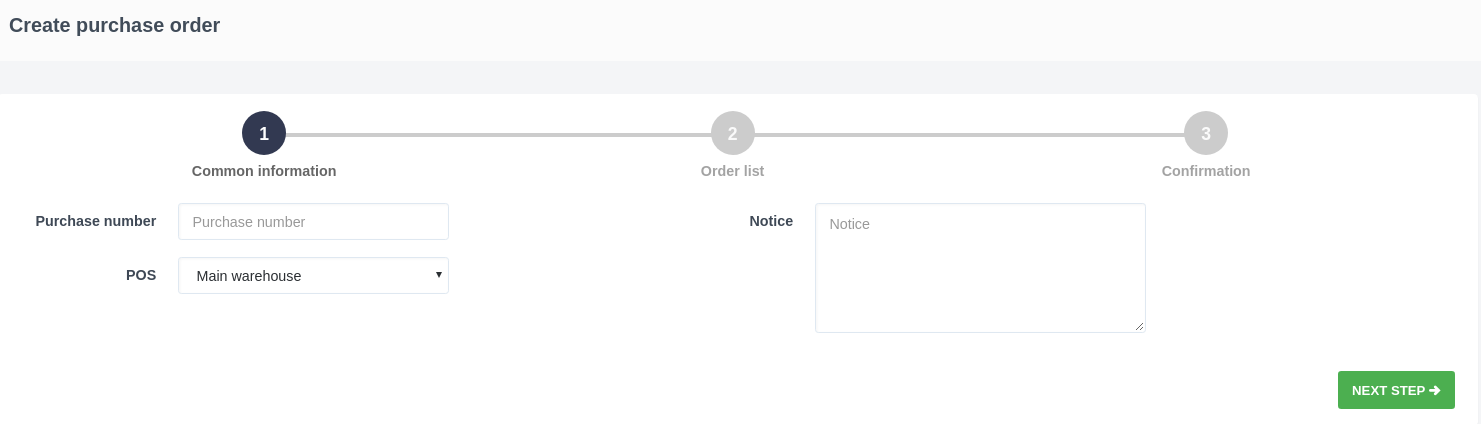The height and width of the screenshot is (424, 1481).
Task: Jump to the Confirmation step label
Action: (1206, 171)
